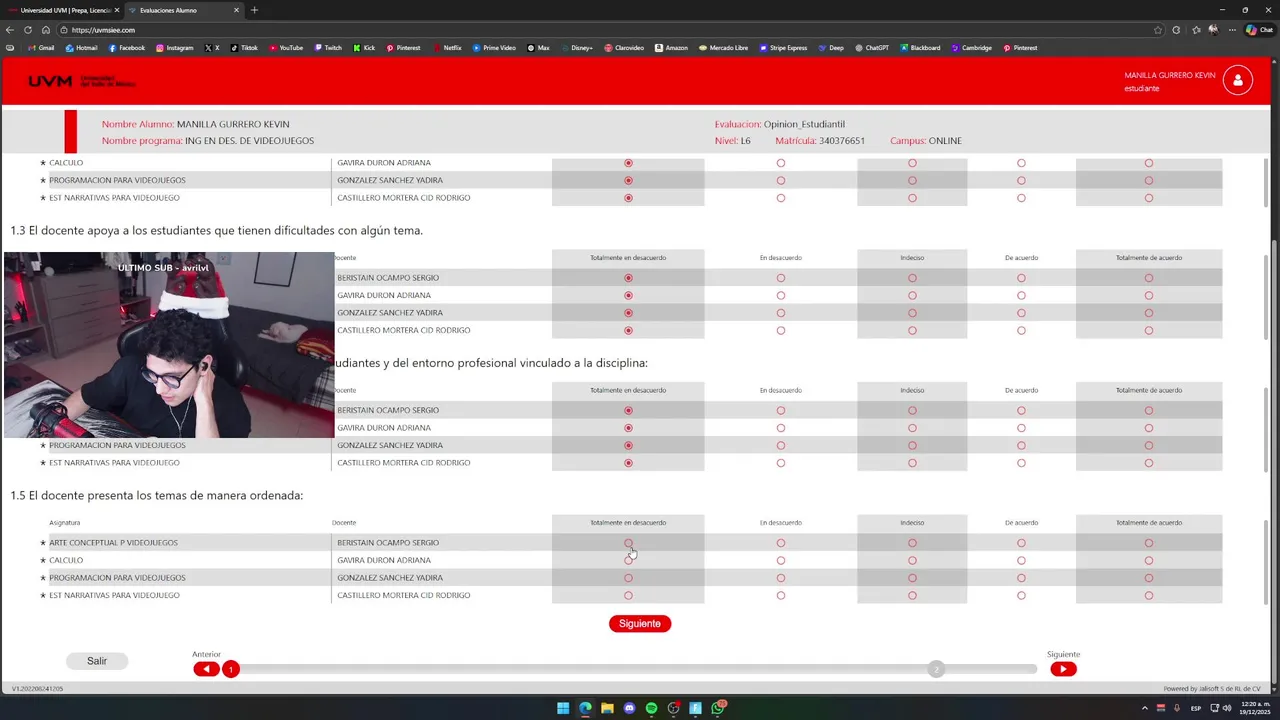Open the Instagram bookmark
Screen dimensions: 1280x720
click(174, 48)
